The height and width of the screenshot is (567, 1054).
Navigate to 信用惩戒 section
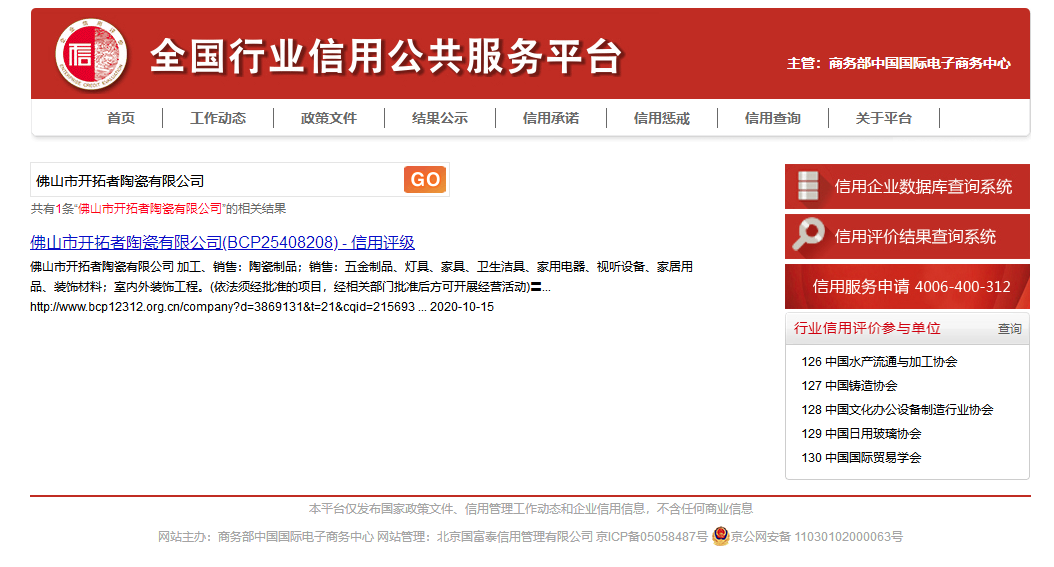[661, 118]
